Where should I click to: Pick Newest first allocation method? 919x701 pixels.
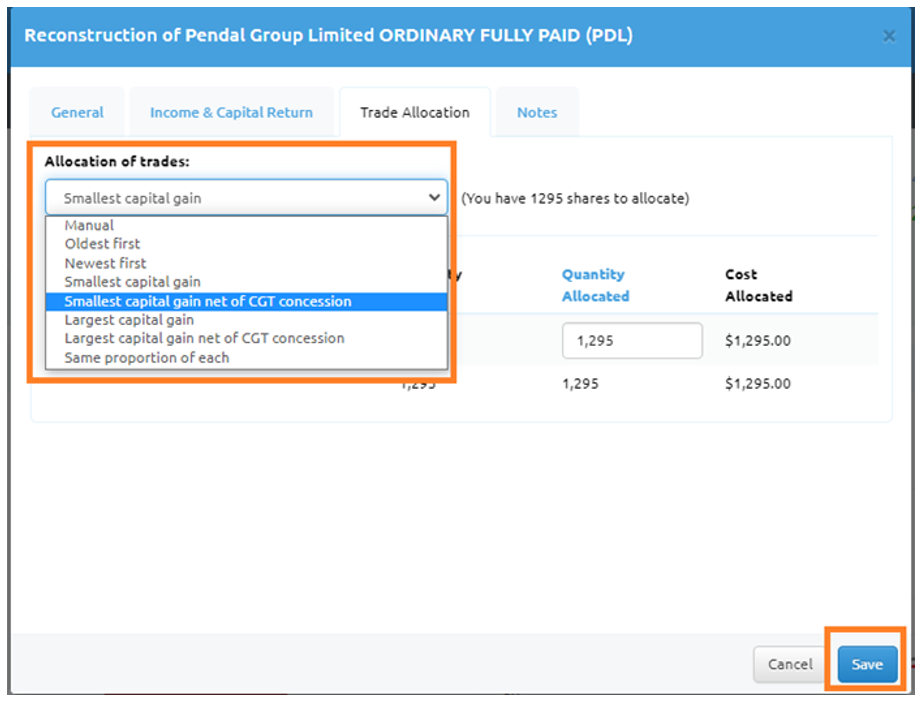tap(105, 263)
